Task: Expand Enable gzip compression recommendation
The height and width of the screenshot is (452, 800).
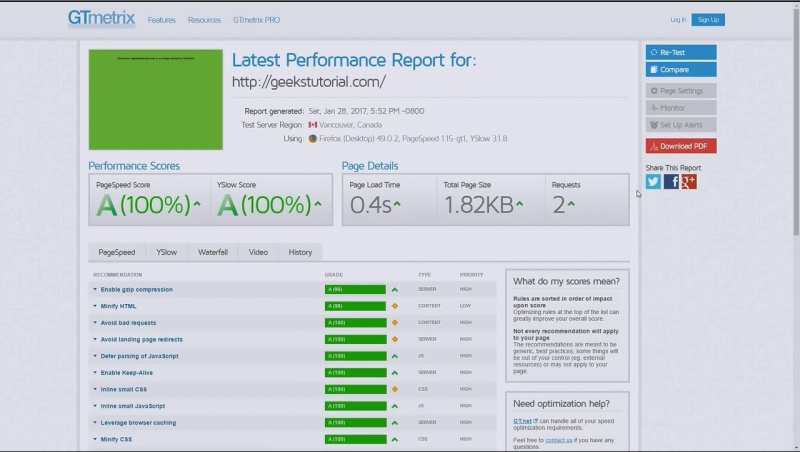Action: coord(136,289)
